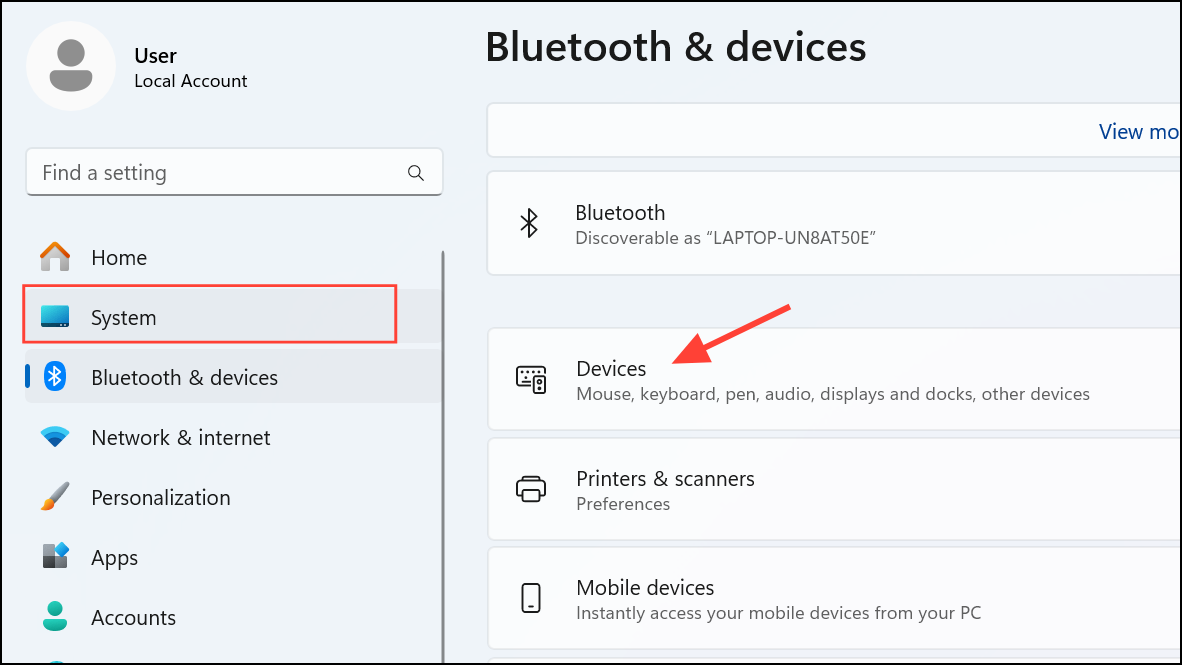Click inside the Find a setting field
Image resolution: width=1182 pixels, height=665 pixels.
[x=200, y=172]
